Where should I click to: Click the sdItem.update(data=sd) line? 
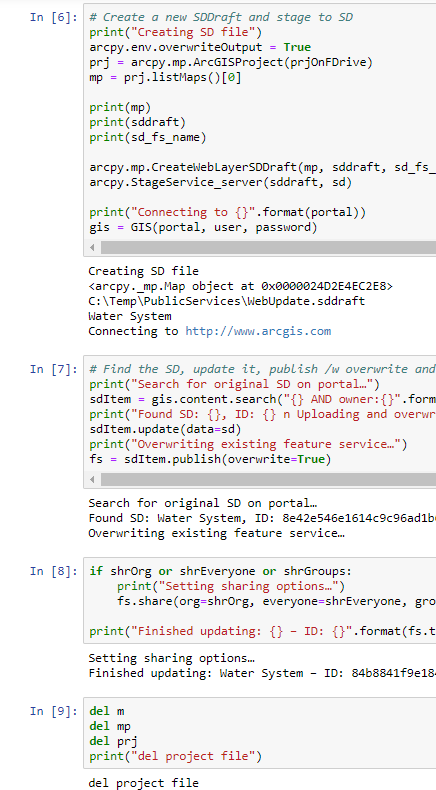165,429
